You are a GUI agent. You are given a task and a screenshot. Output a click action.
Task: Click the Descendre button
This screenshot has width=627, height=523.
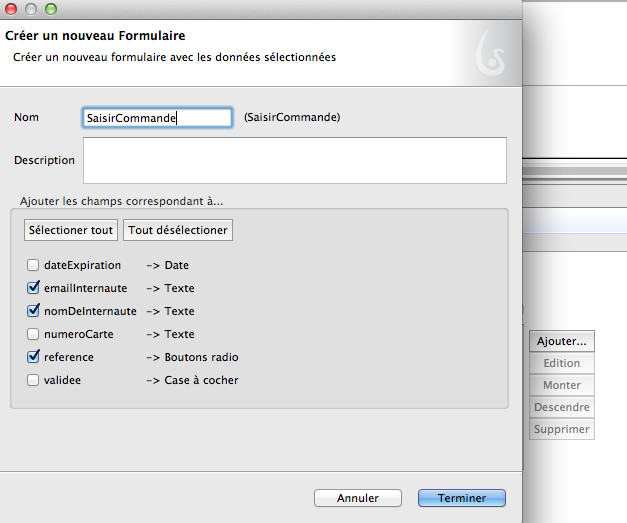point(561,408)
